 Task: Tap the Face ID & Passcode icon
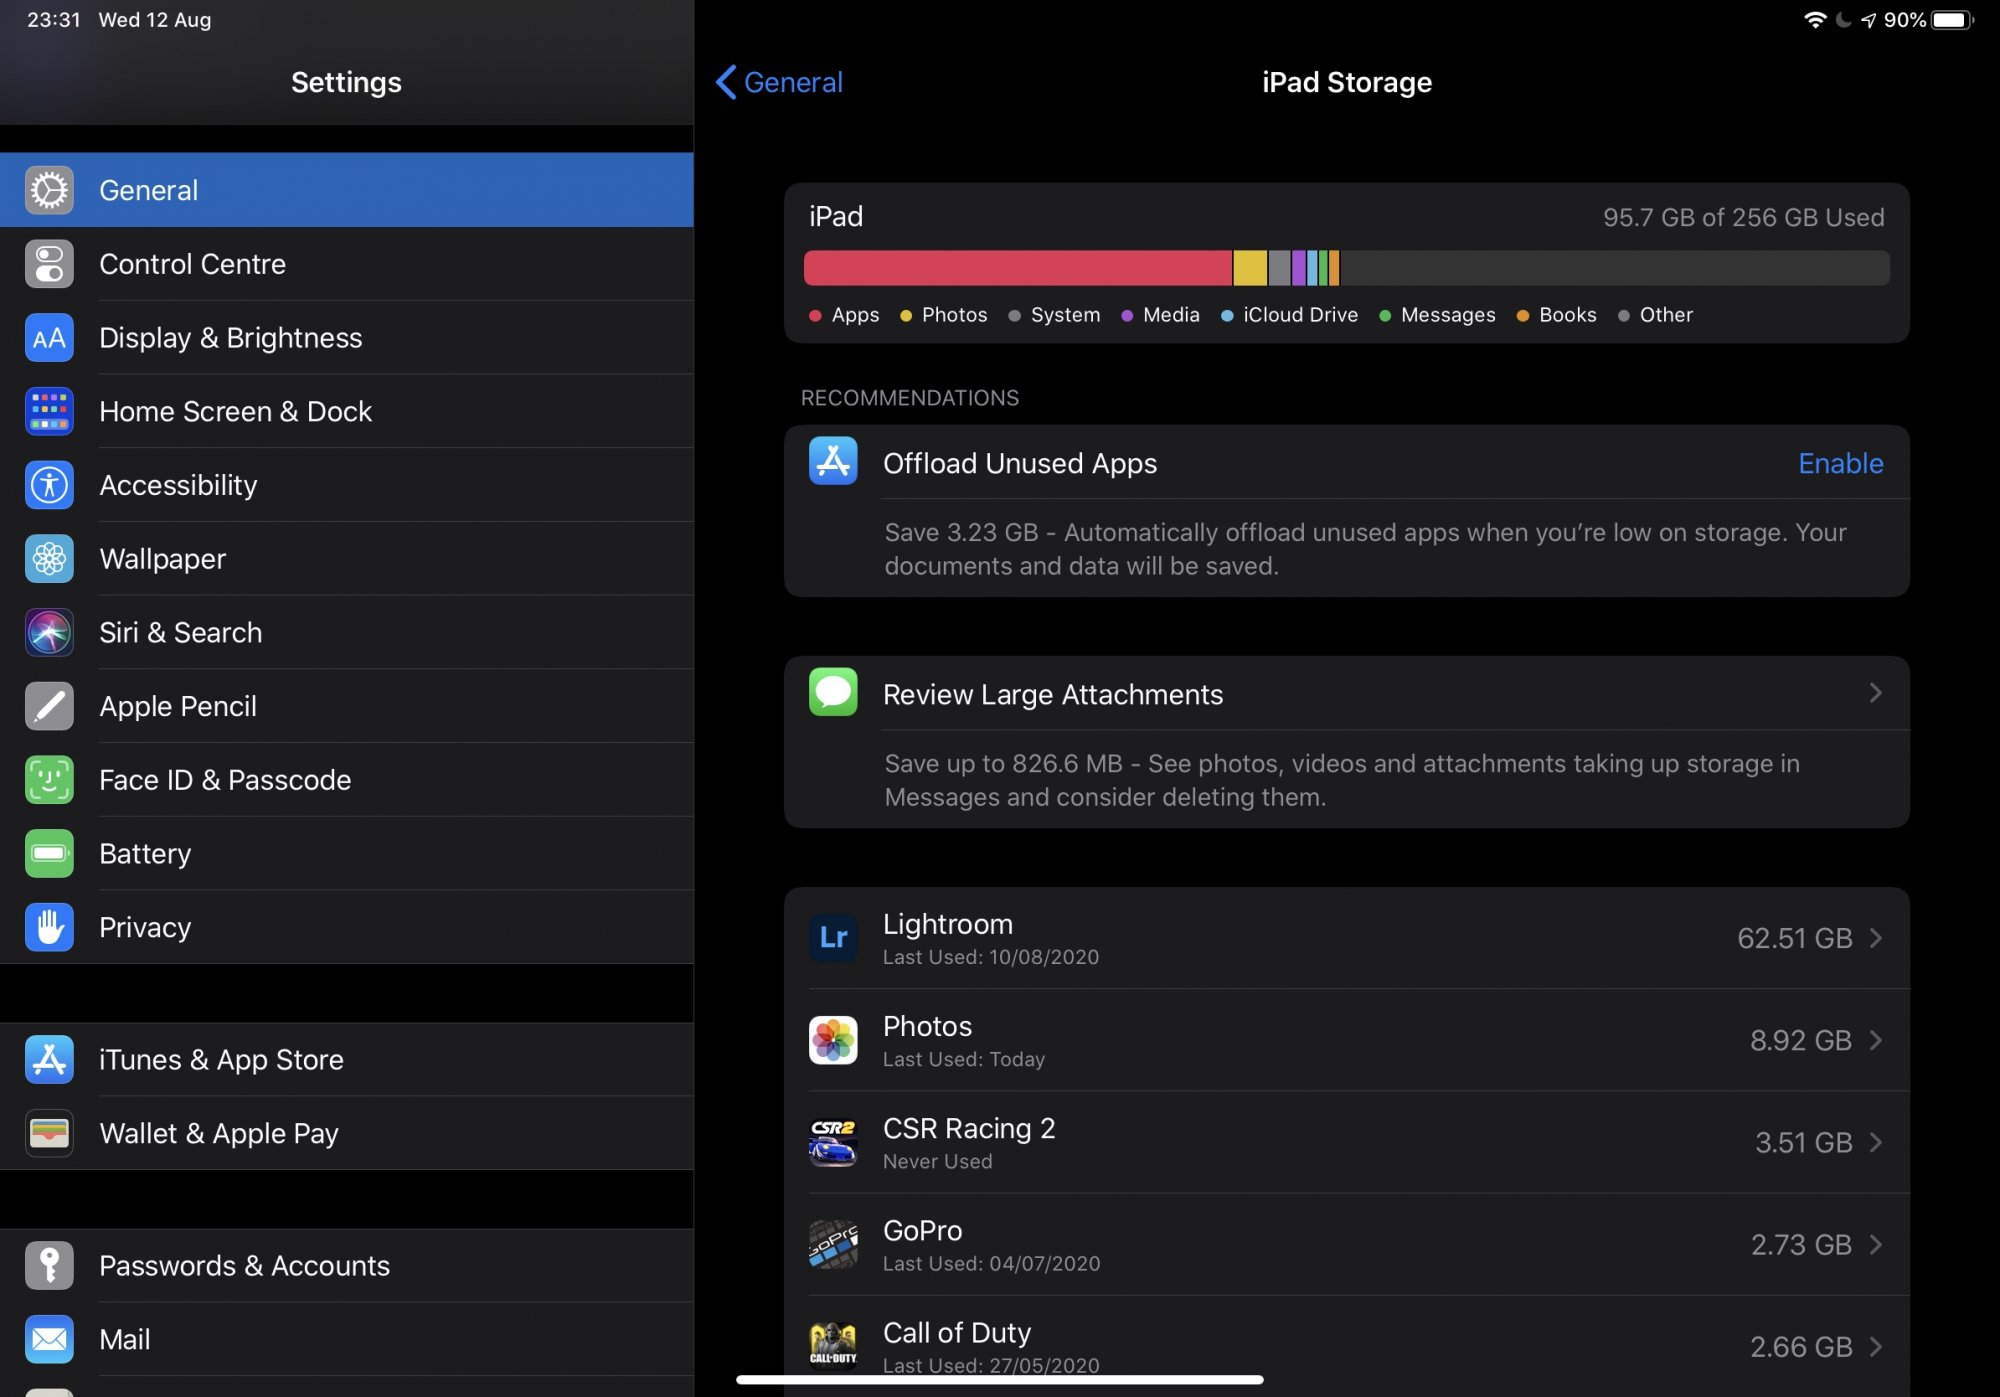[x=49, y=780]
